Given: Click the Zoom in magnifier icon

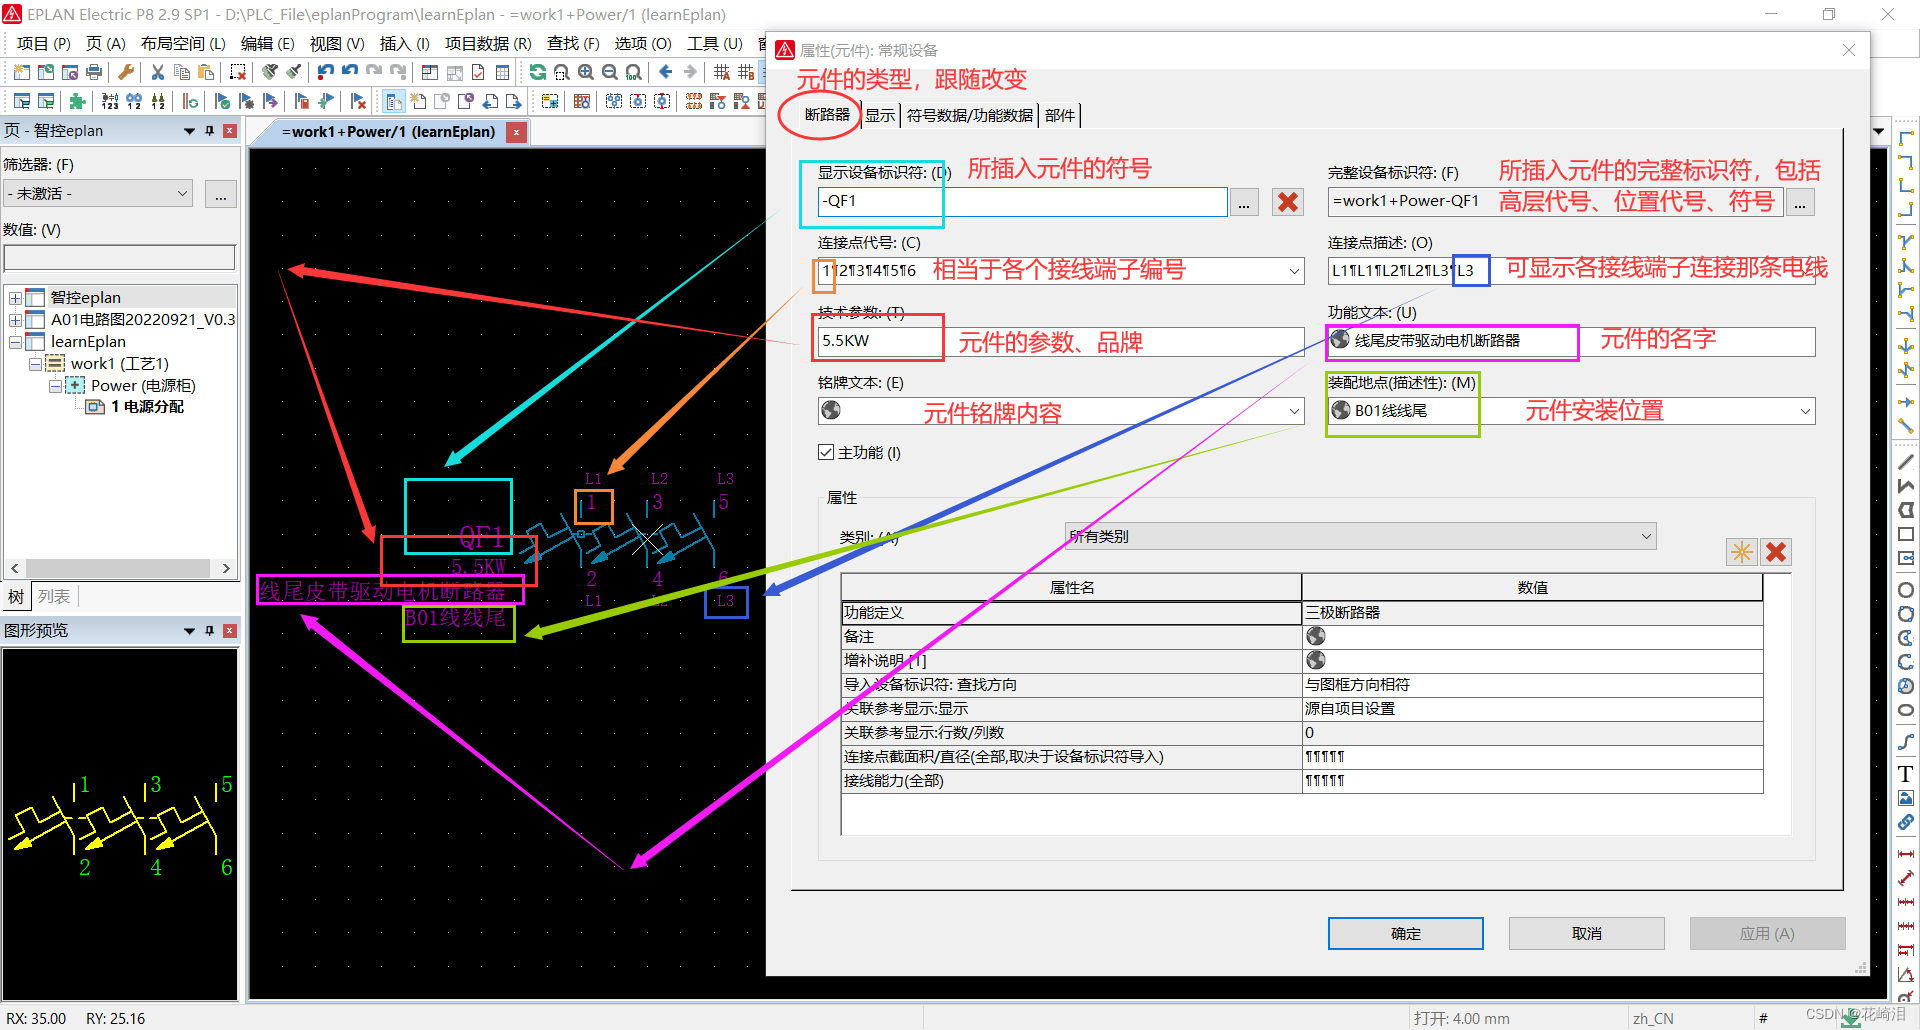Looking at the screenshot, I should [586, 72].
